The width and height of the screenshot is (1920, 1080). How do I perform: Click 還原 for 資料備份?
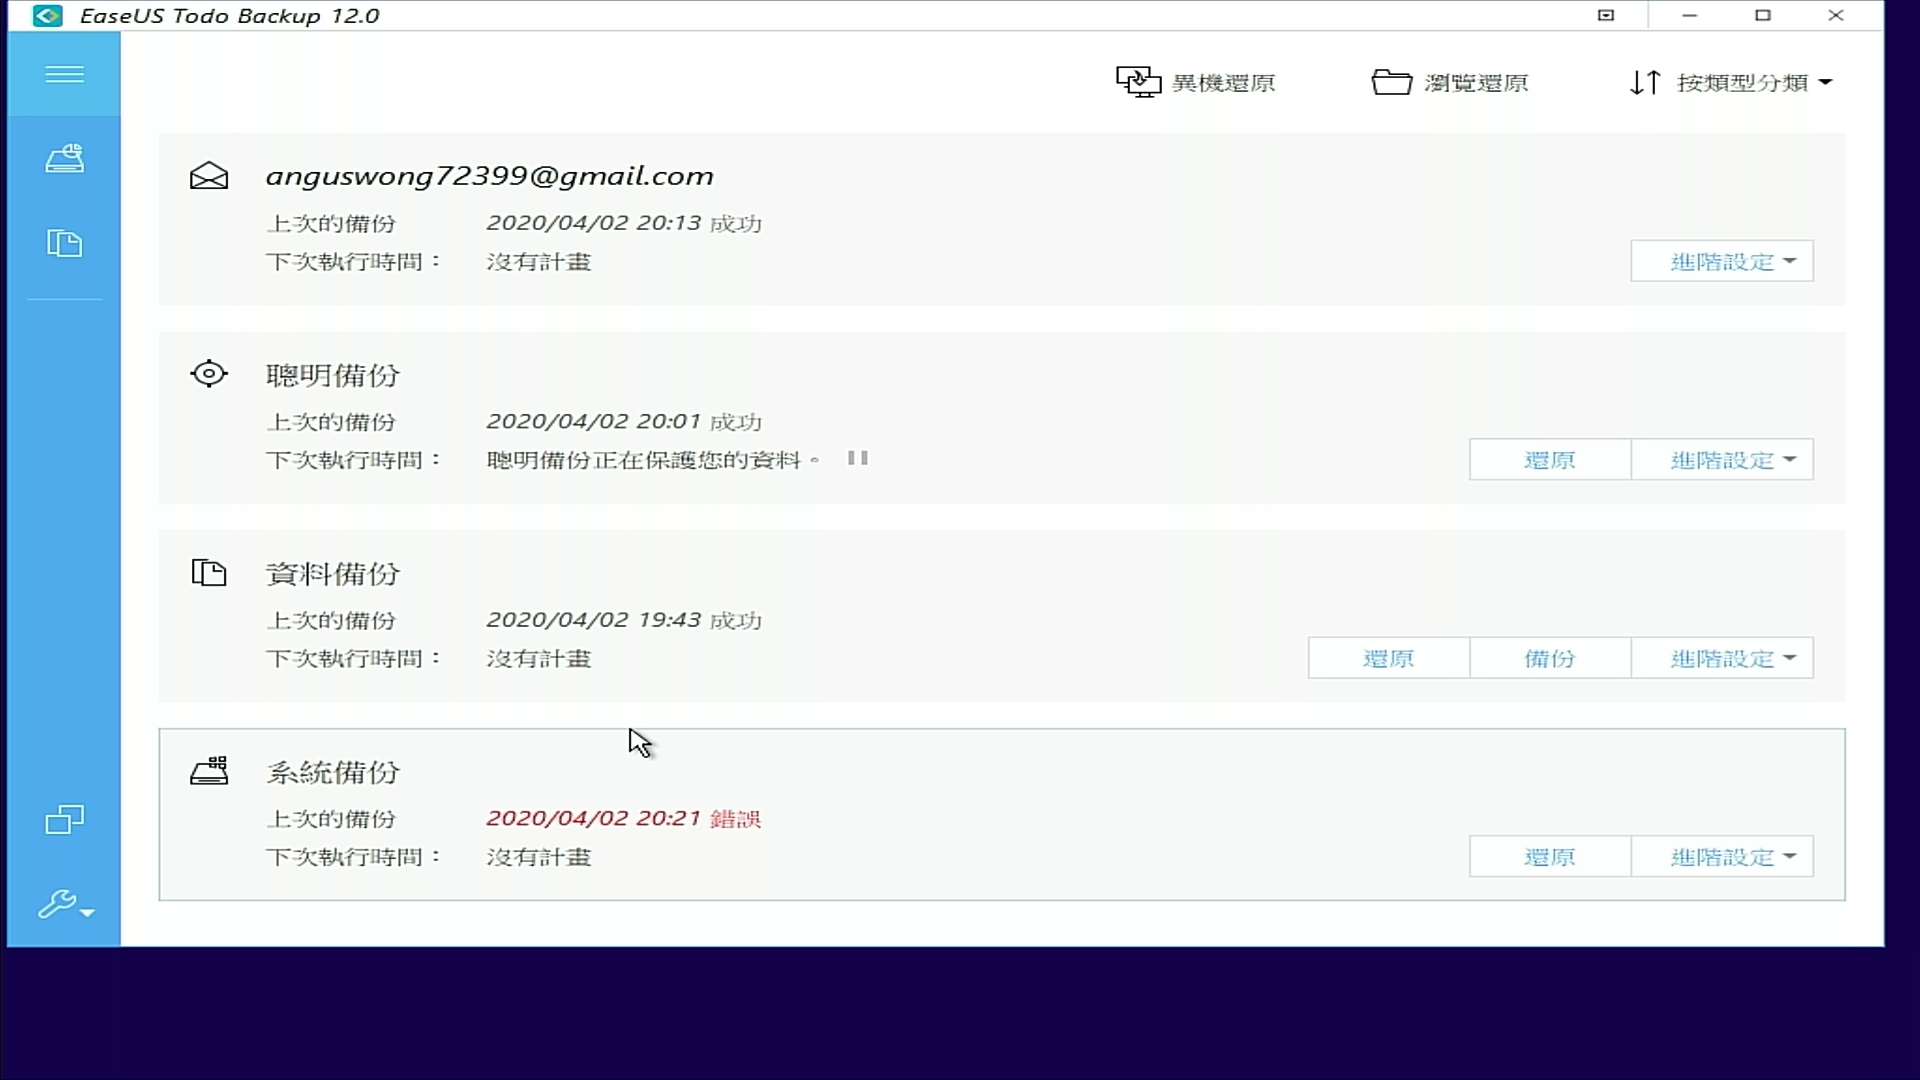click(1388, 658)
